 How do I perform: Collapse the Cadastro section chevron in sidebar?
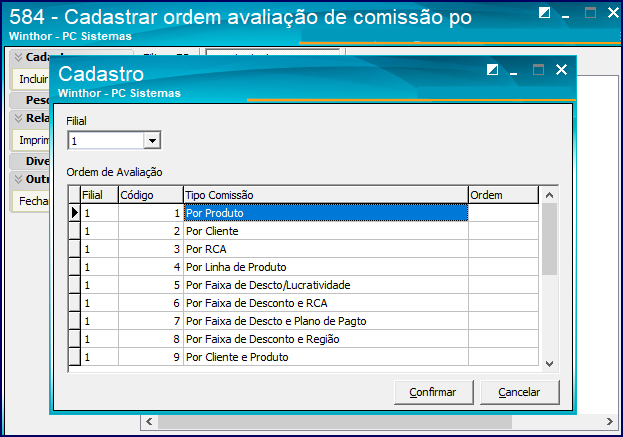(18, 57)
